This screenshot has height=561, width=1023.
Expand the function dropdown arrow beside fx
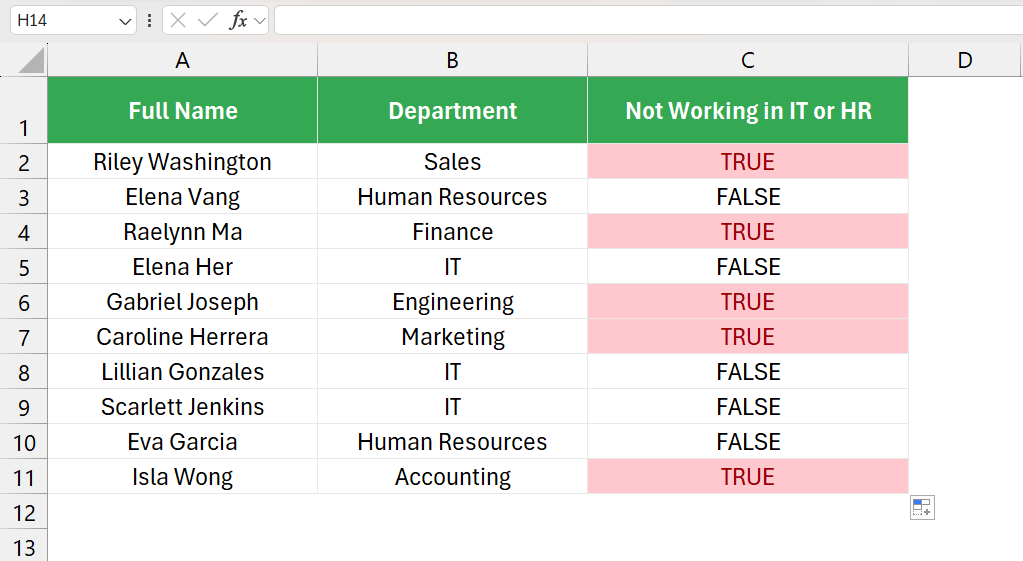(x=260, y=22)
